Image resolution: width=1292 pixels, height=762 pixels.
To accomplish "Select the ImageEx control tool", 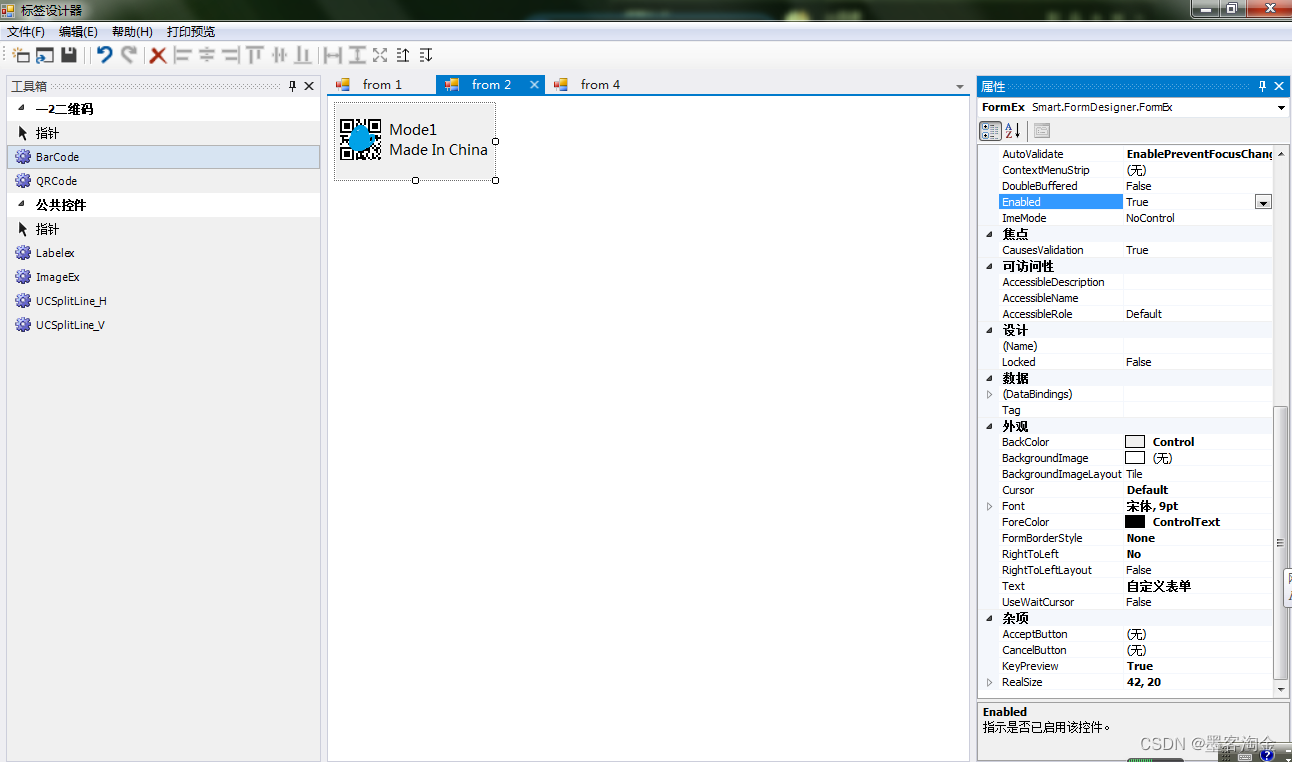I will coord(164,277).
